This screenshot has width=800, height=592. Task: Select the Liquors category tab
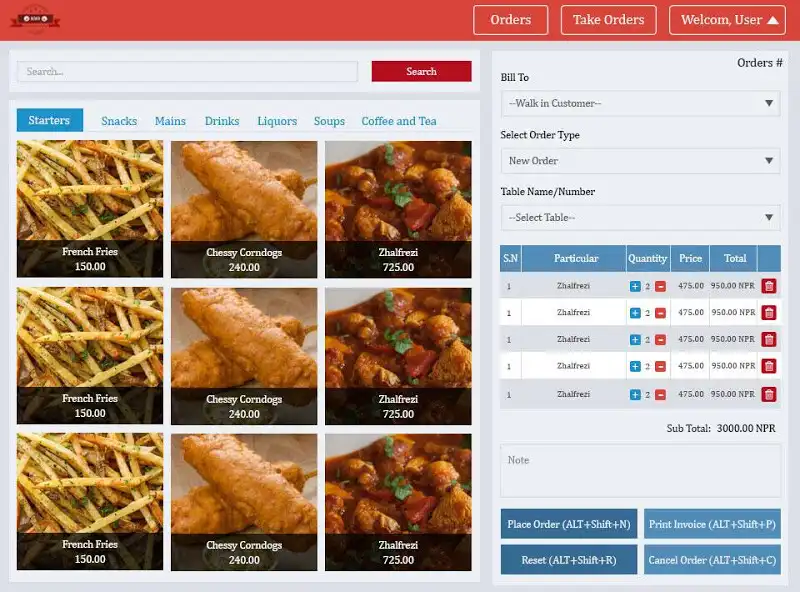click(277, 121)
